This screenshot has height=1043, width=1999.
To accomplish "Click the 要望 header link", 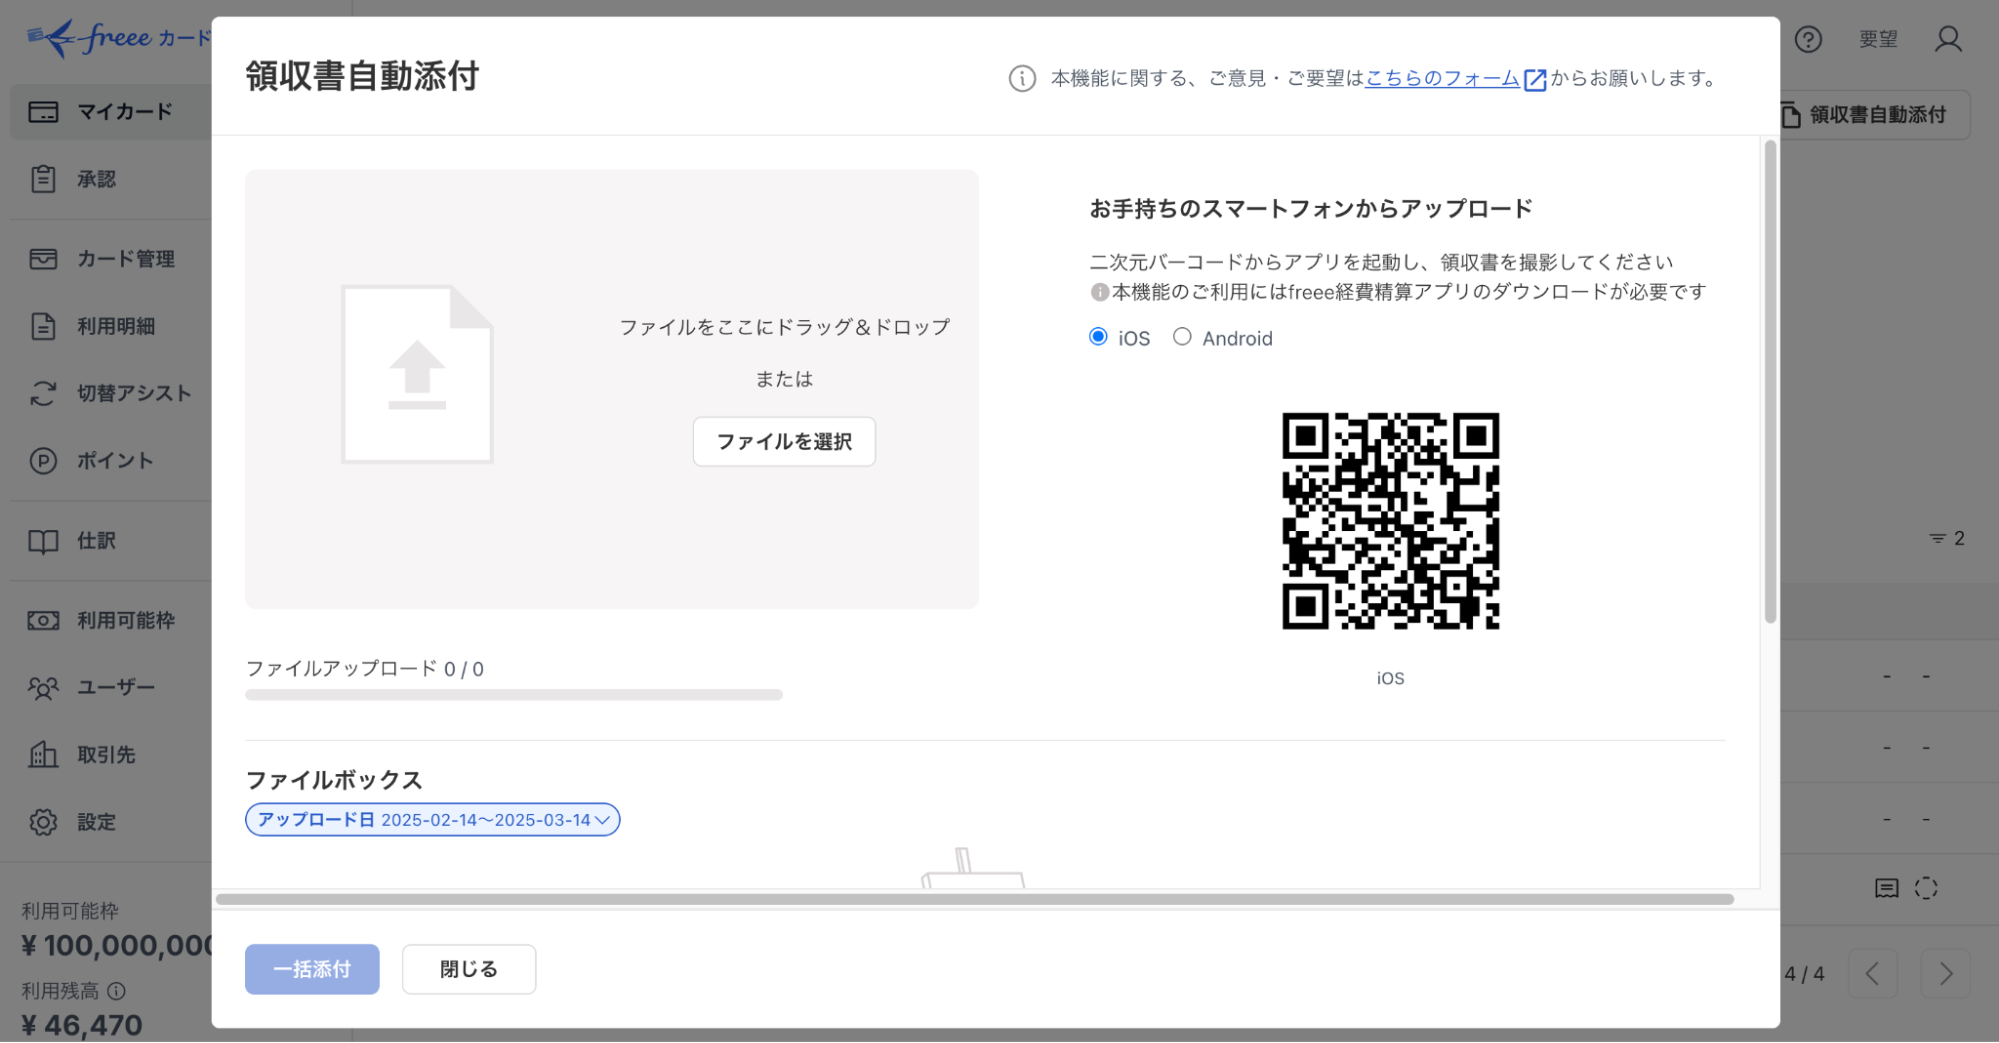I will click(1878, 39).
